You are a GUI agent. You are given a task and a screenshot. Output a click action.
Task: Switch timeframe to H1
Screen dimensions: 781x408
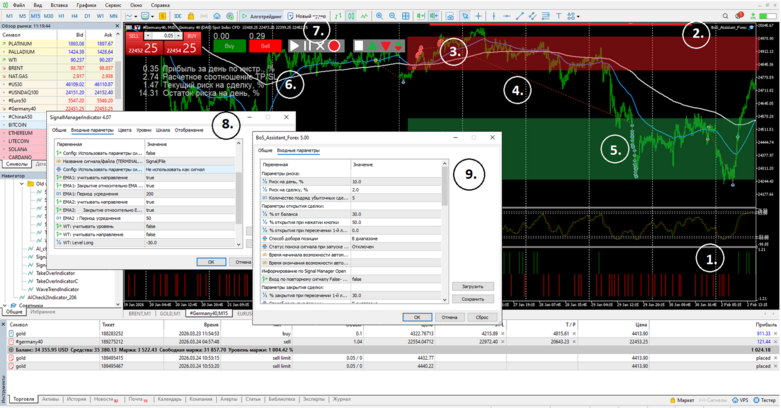[x=62, y=17]
